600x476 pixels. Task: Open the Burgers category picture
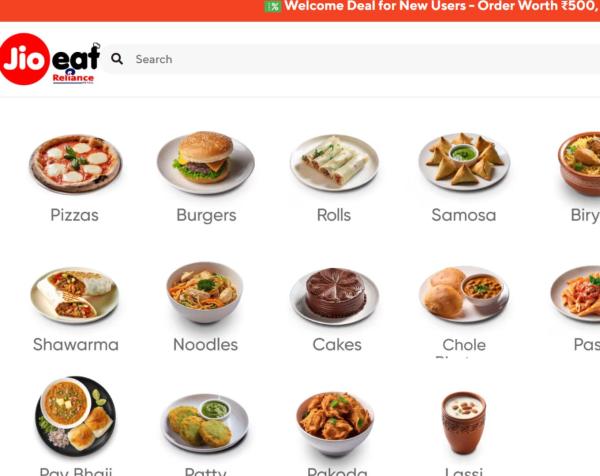(205, 163)
